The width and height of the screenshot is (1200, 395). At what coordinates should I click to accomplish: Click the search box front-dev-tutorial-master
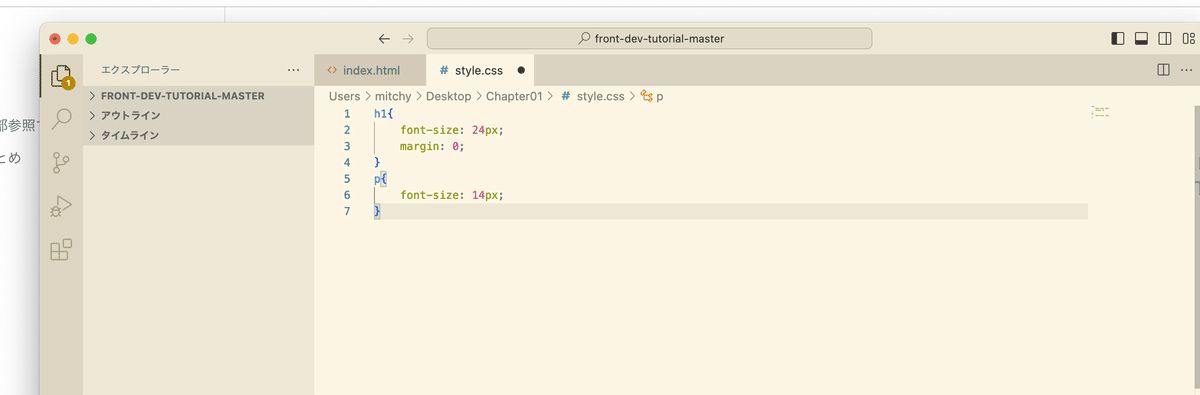650,38
